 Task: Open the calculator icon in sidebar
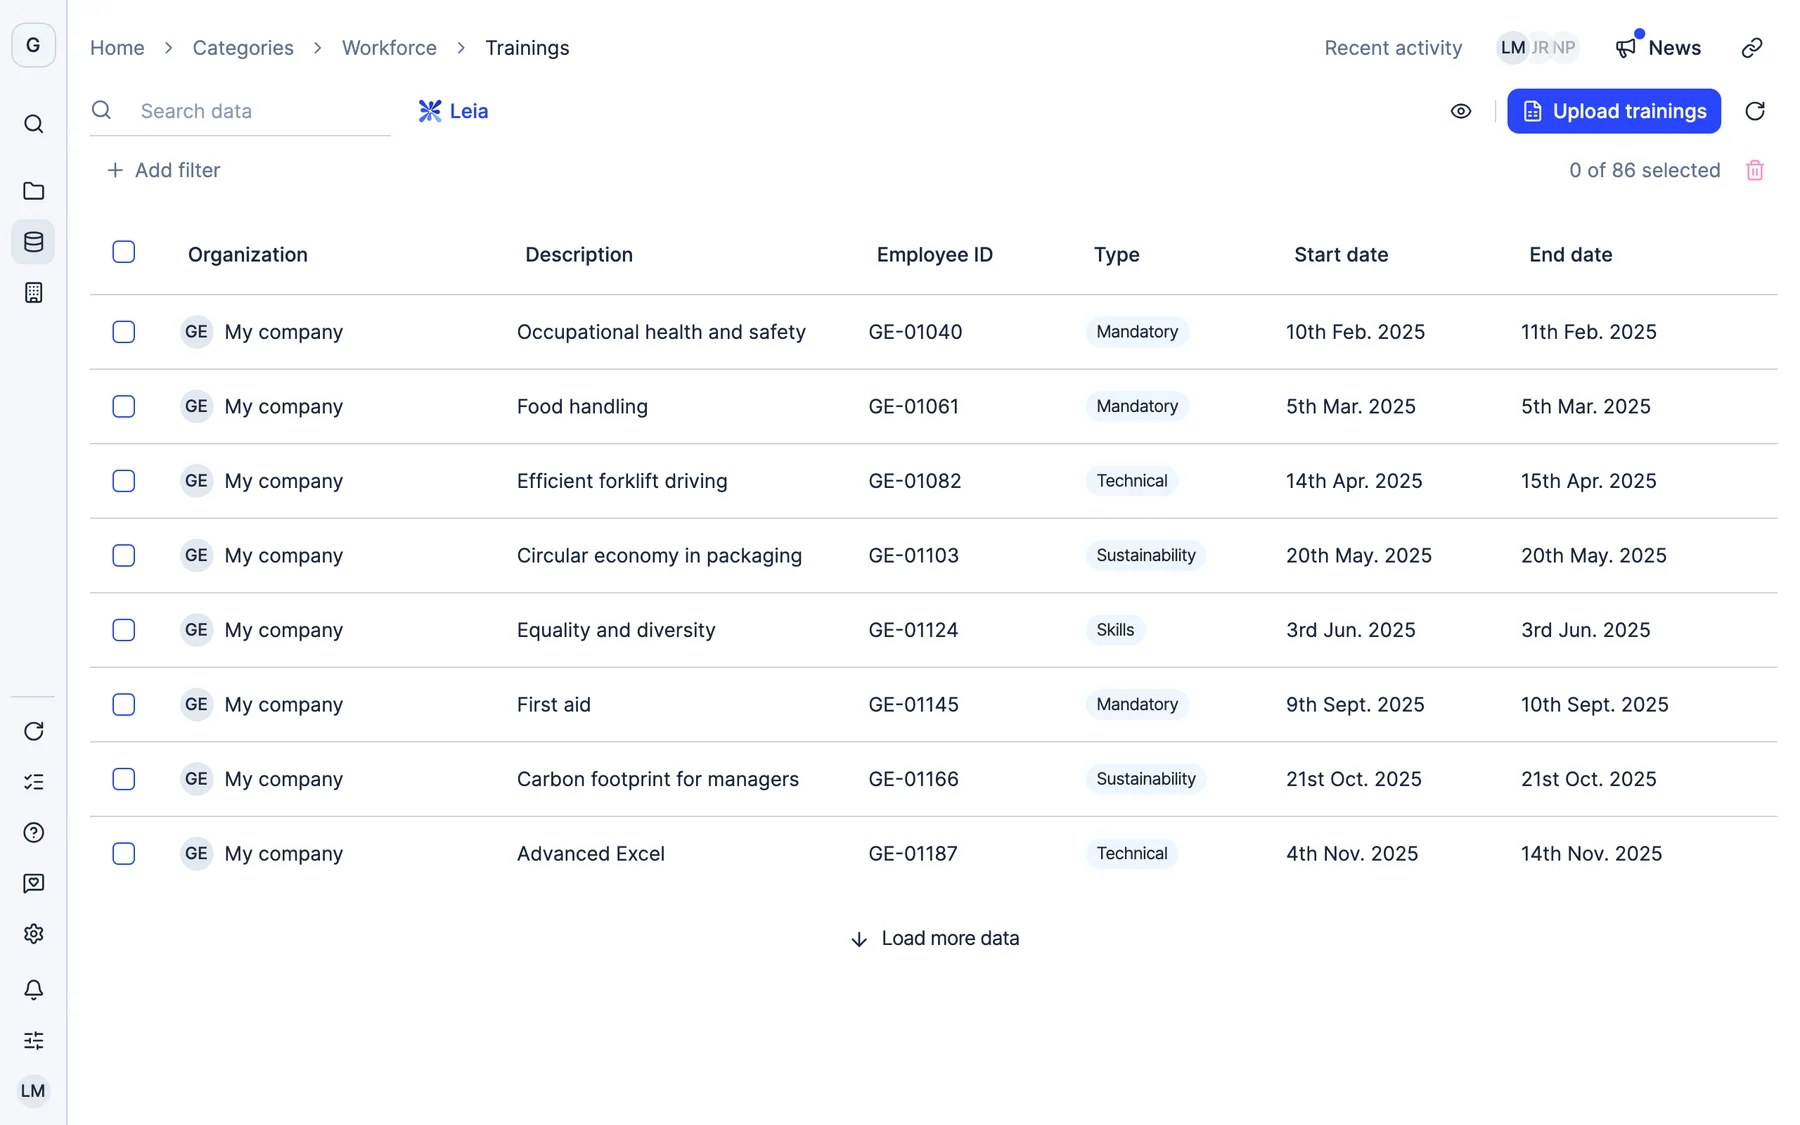tap(33, 293)
